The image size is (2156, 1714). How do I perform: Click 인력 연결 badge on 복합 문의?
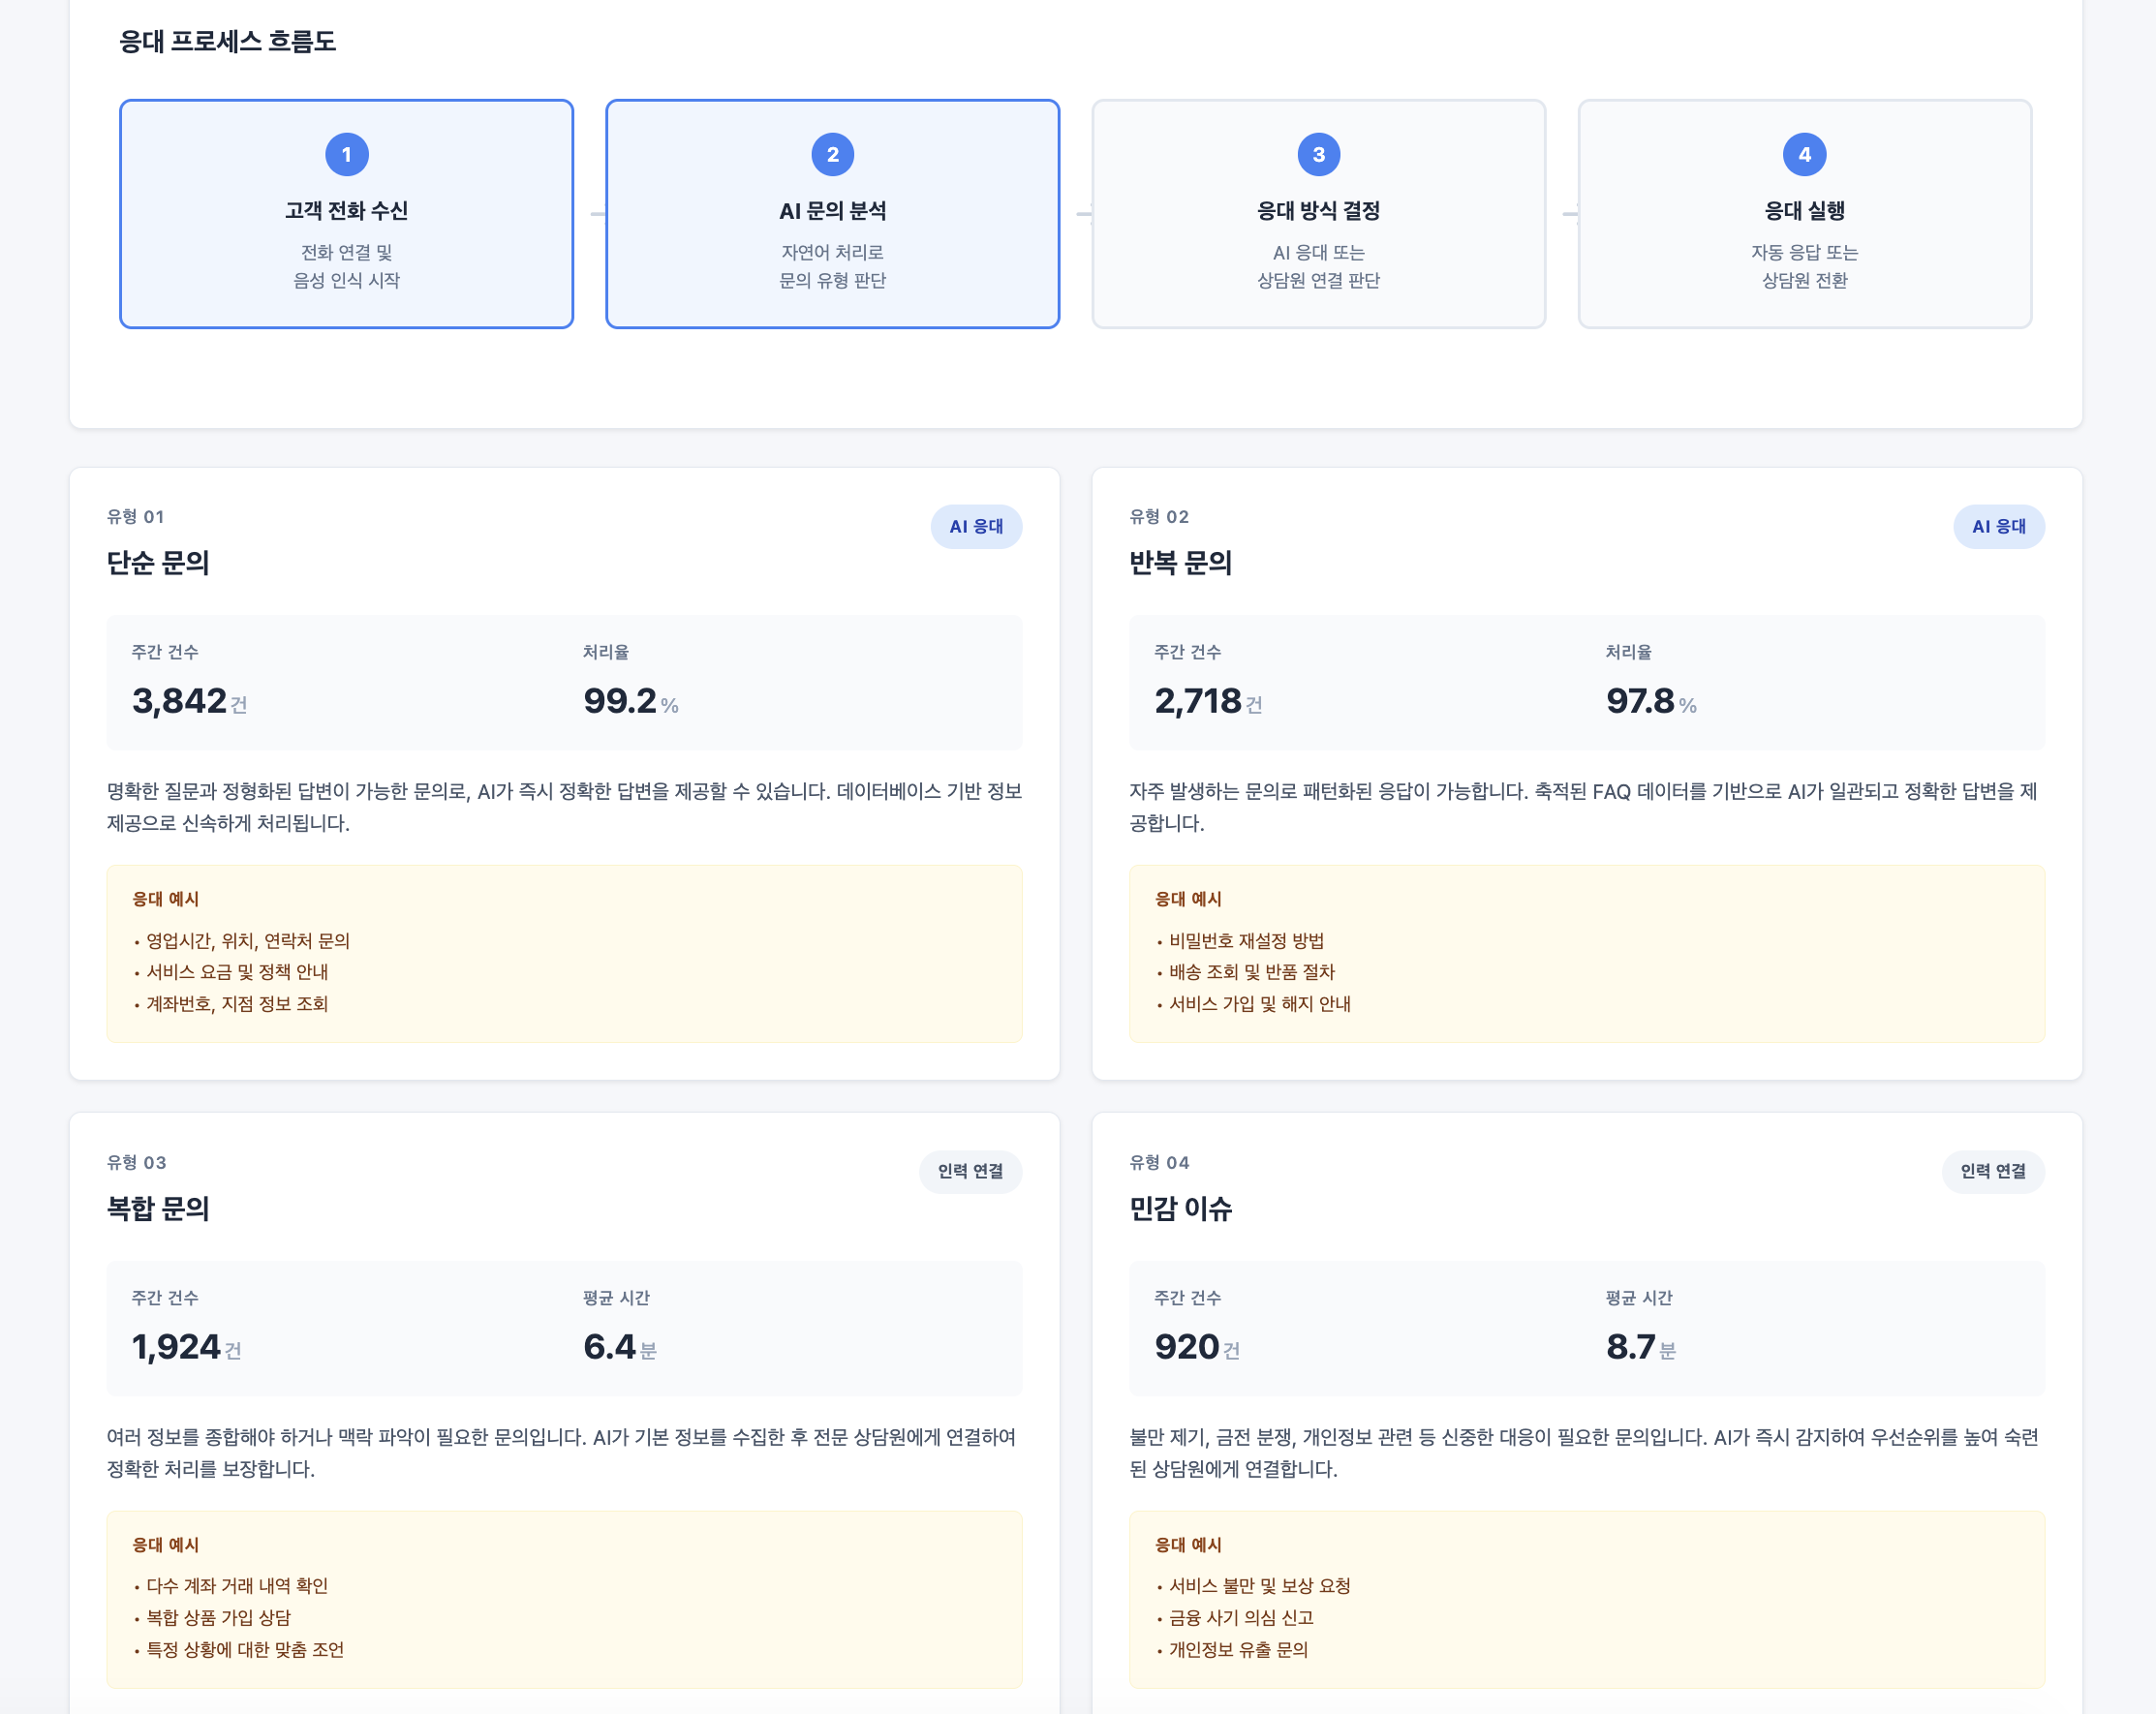(969, 1171)
